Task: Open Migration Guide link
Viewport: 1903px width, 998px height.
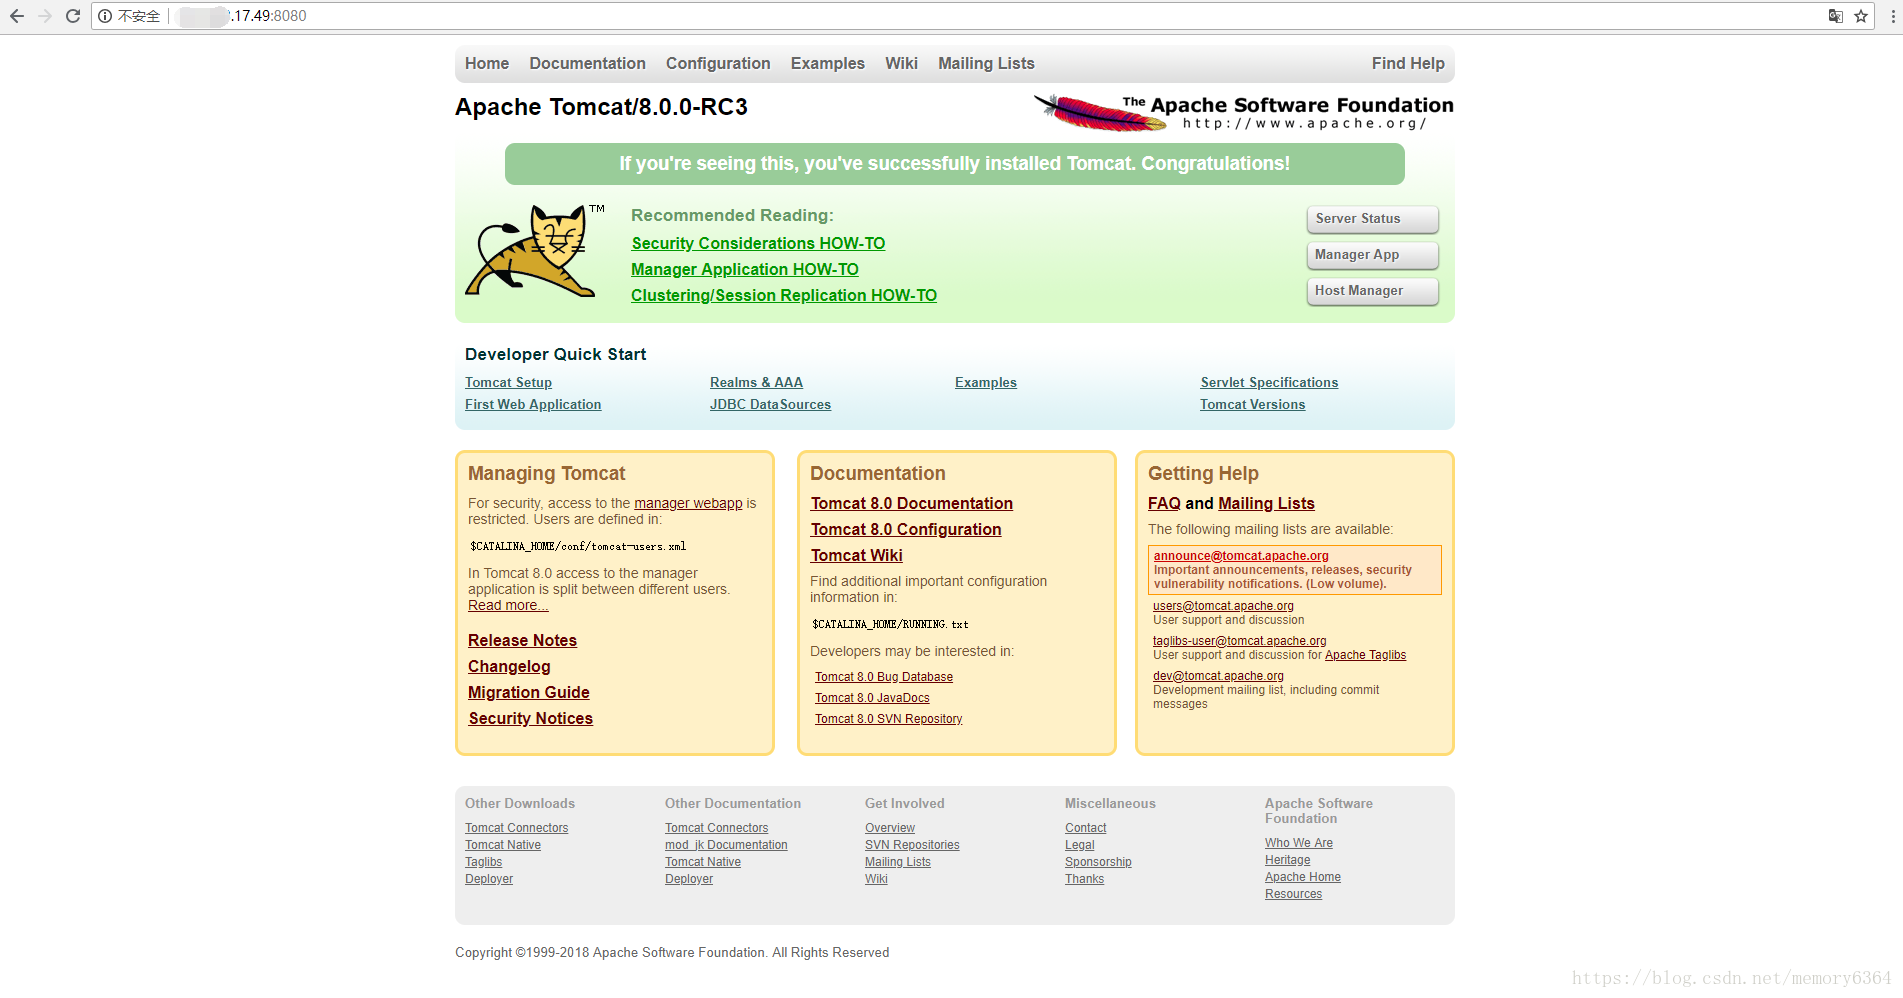Action: (x=529, y=693)
